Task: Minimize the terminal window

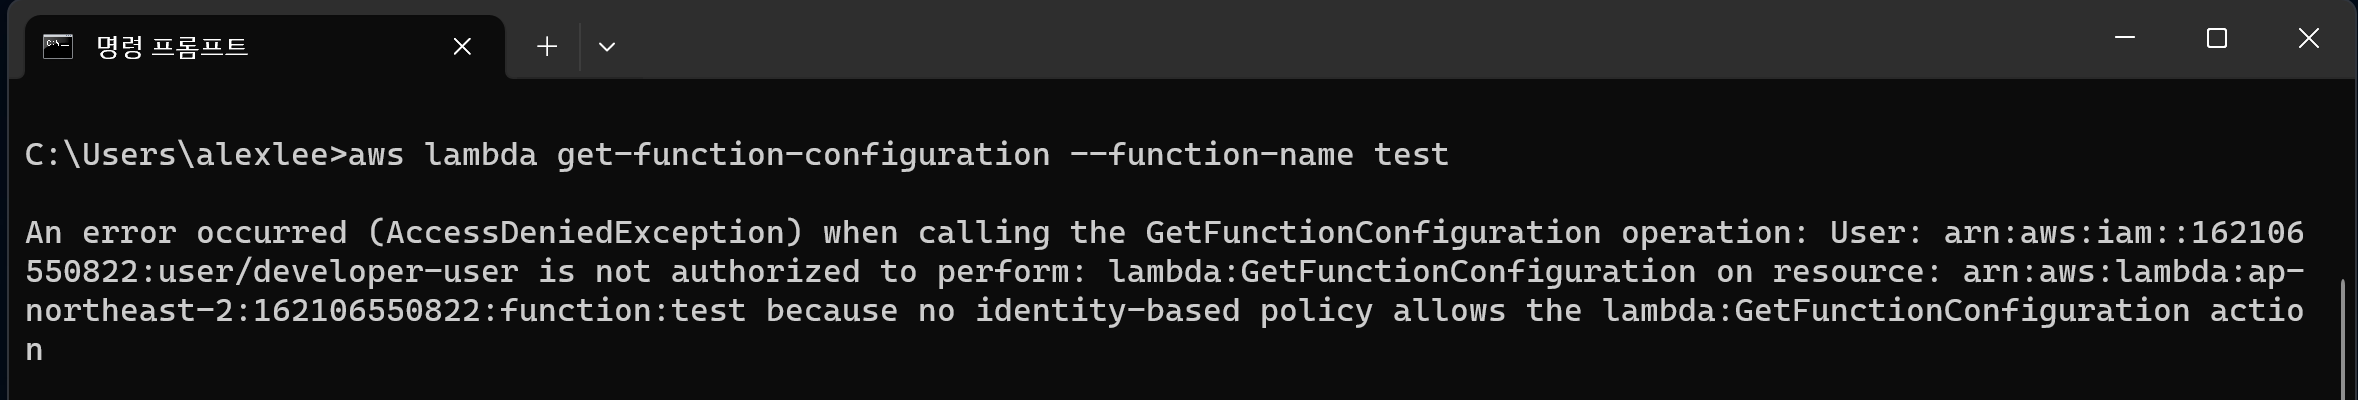Action: click(x=2125, y=38)
